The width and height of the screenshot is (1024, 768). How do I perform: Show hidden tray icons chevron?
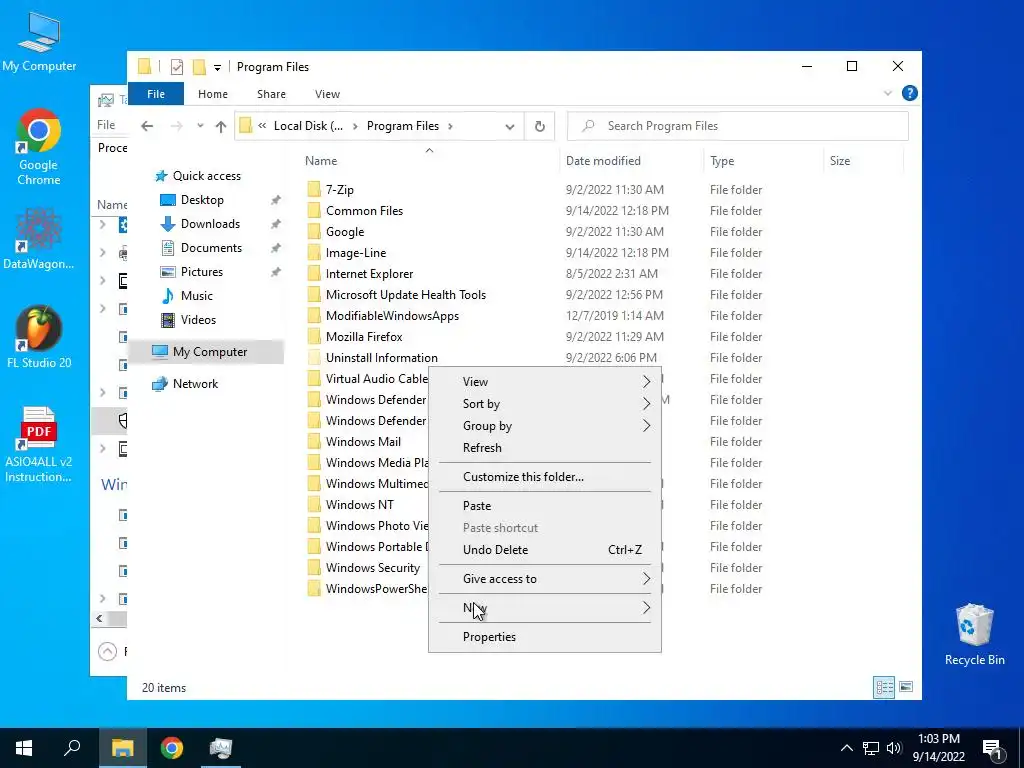(846, 748)
